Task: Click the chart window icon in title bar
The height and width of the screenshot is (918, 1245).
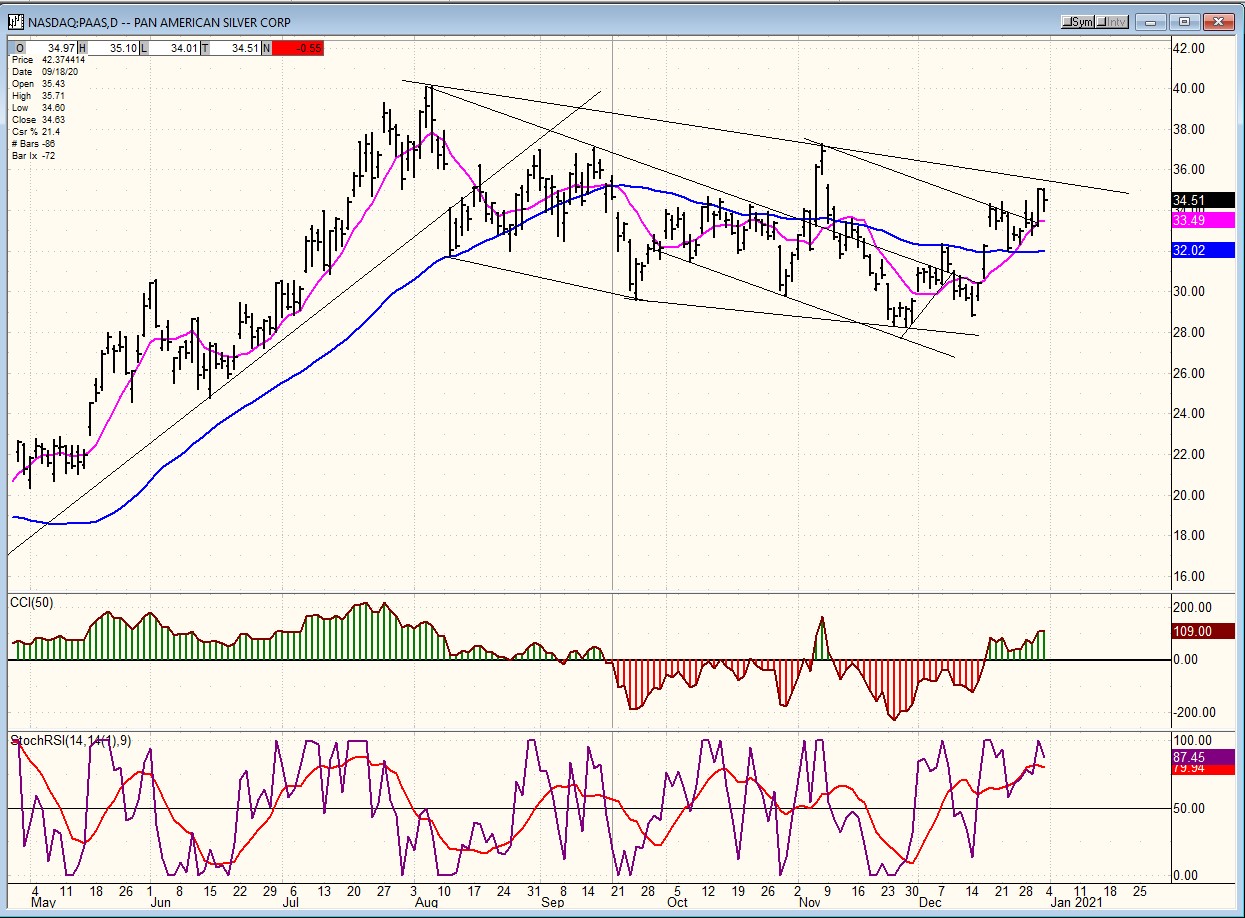Action: [x=17, y=21]
